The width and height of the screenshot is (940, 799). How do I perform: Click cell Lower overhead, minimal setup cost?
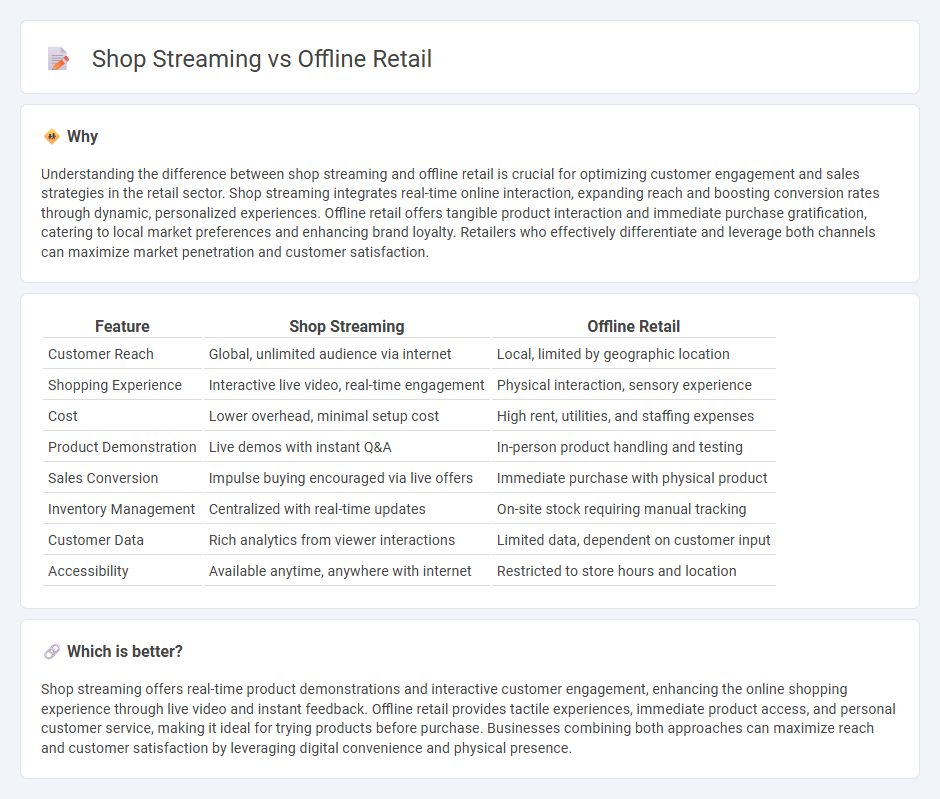click(x=347, y=416)
